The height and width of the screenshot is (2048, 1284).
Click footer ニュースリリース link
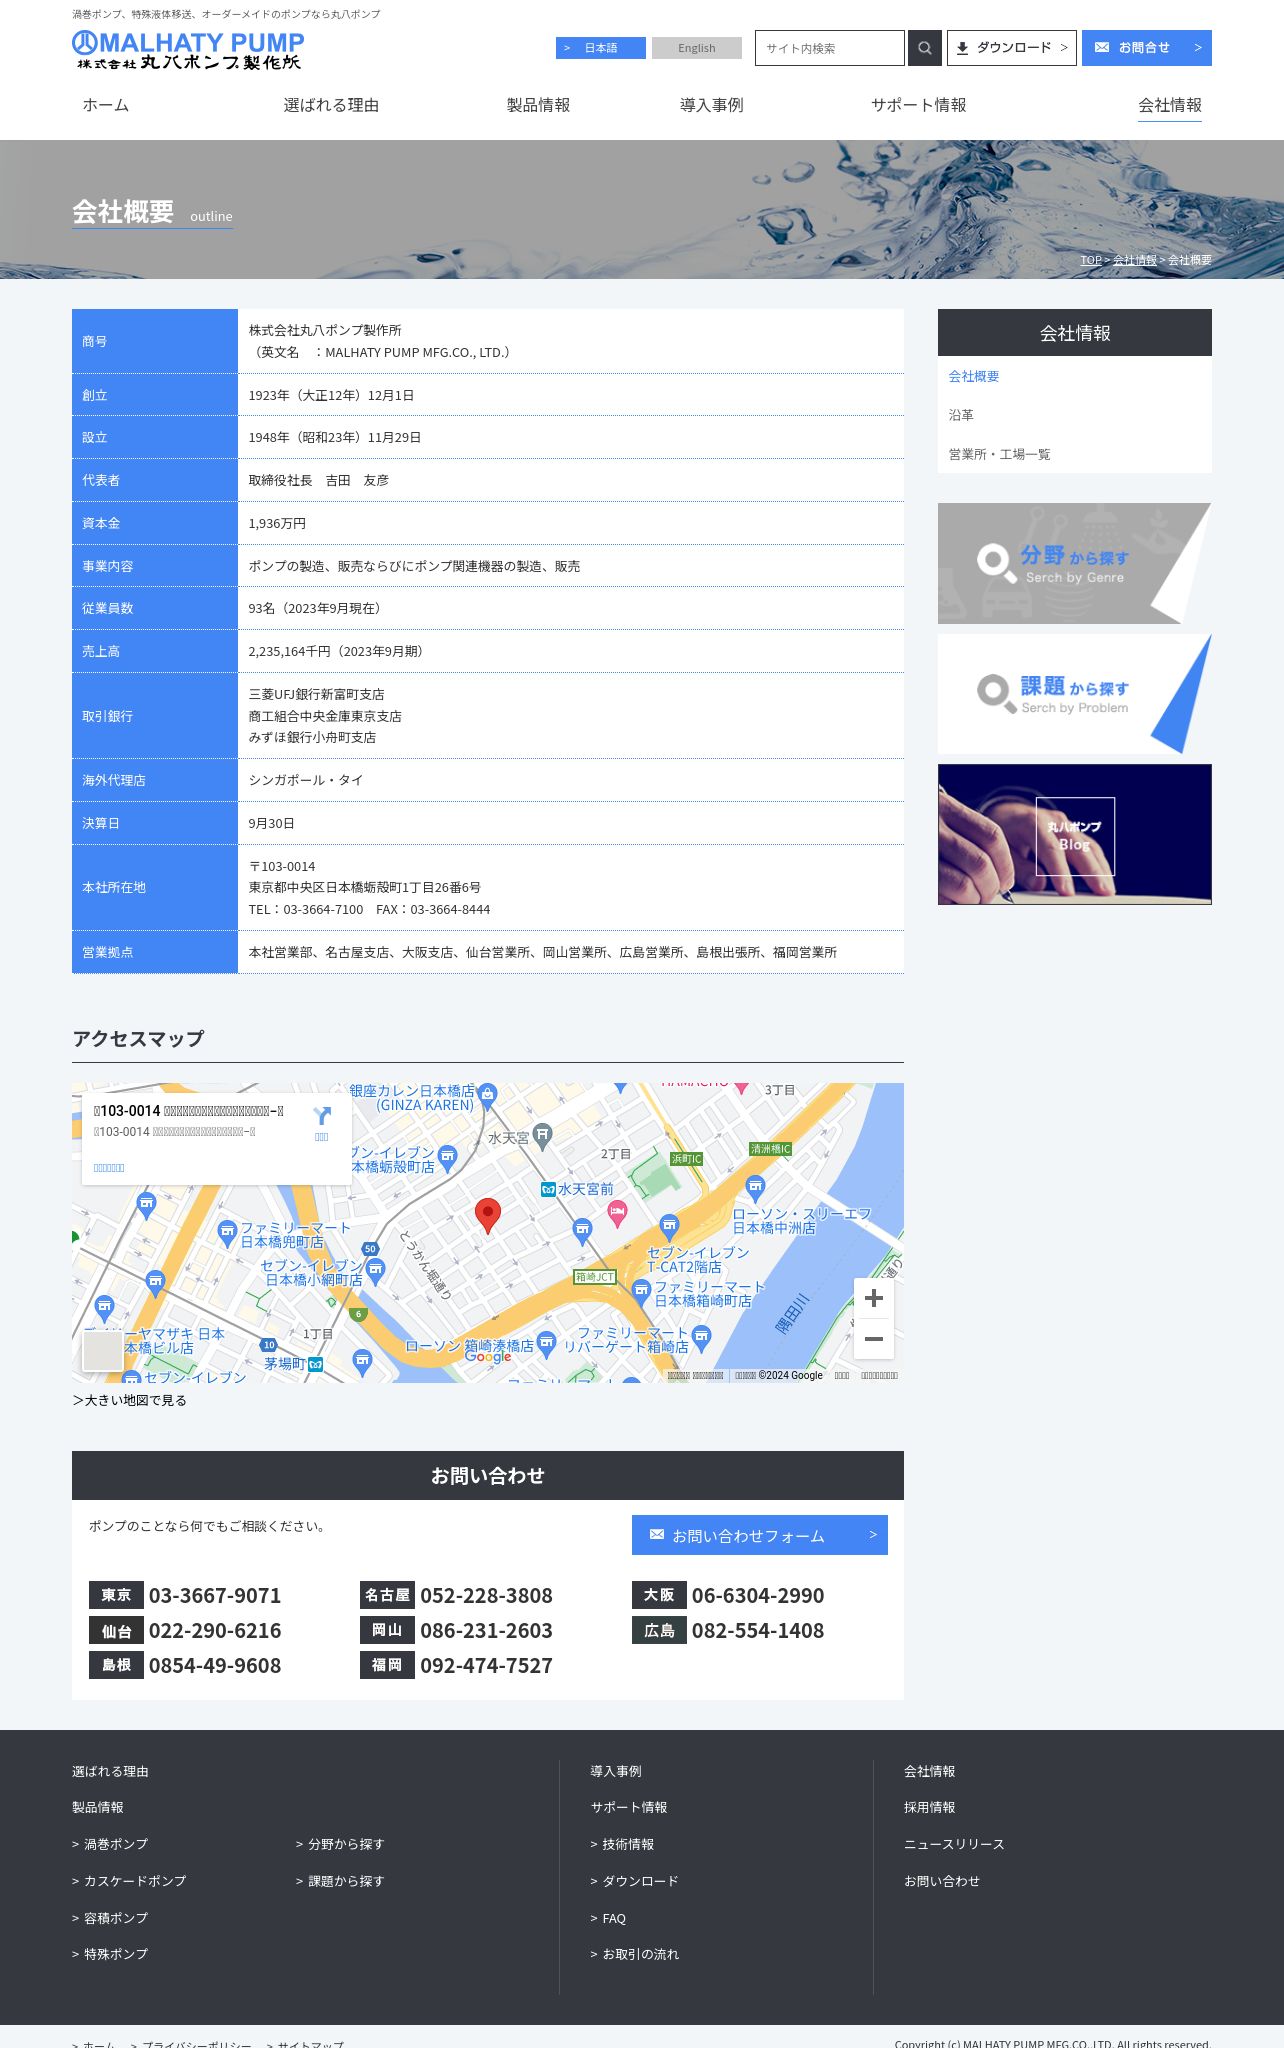(x=954, y=1844)
